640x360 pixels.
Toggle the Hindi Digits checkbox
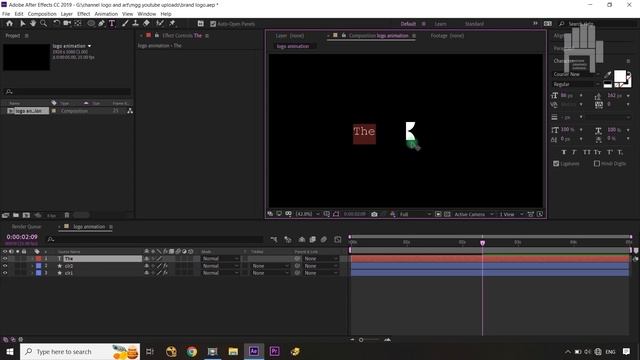(597, 164)
